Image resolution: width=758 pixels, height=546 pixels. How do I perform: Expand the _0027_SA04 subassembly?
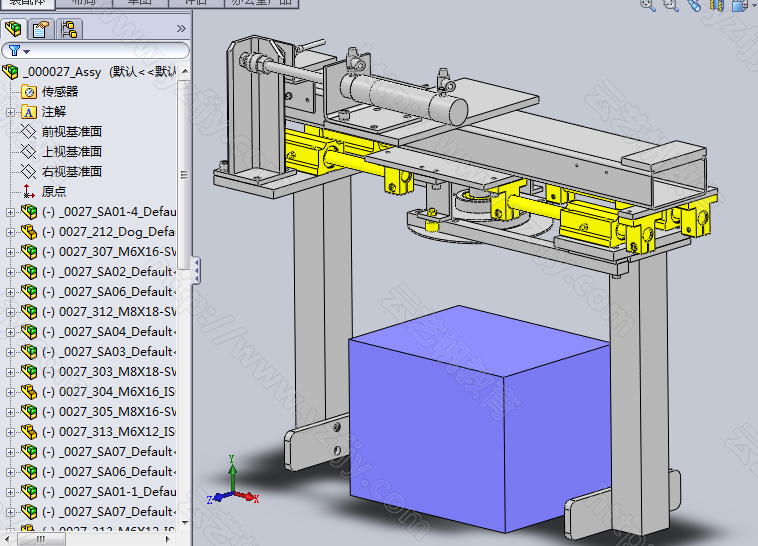[x=10, y=332]
